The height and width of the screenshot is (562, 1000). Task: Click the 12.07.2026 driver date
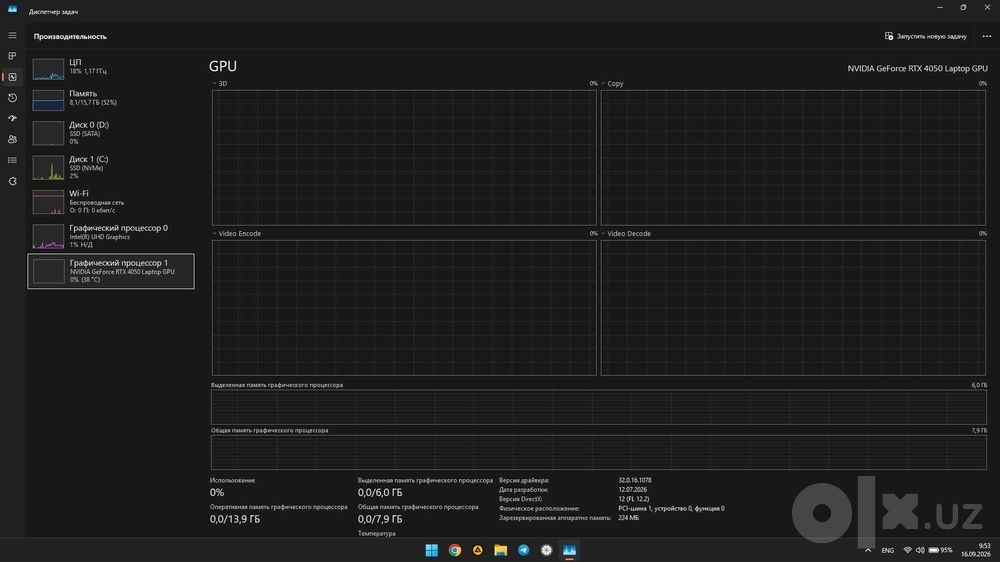pyautogui.click(x=633, y=490)
